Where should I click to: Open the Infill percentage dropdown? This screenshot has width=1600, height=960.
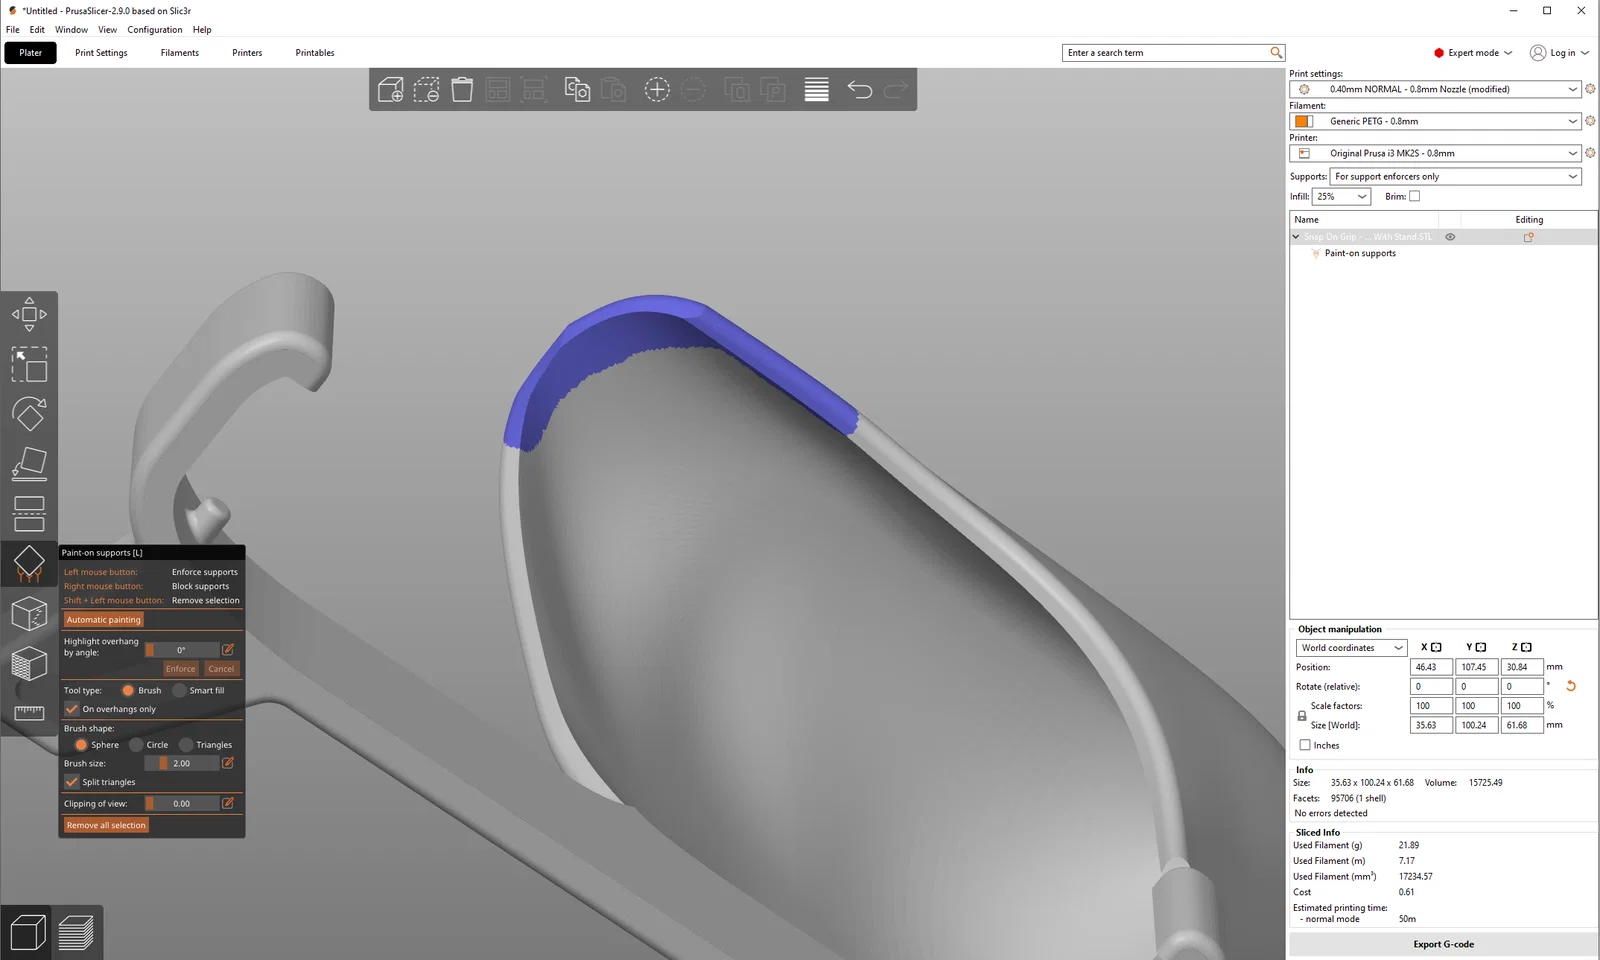[x=1341, y=196]
